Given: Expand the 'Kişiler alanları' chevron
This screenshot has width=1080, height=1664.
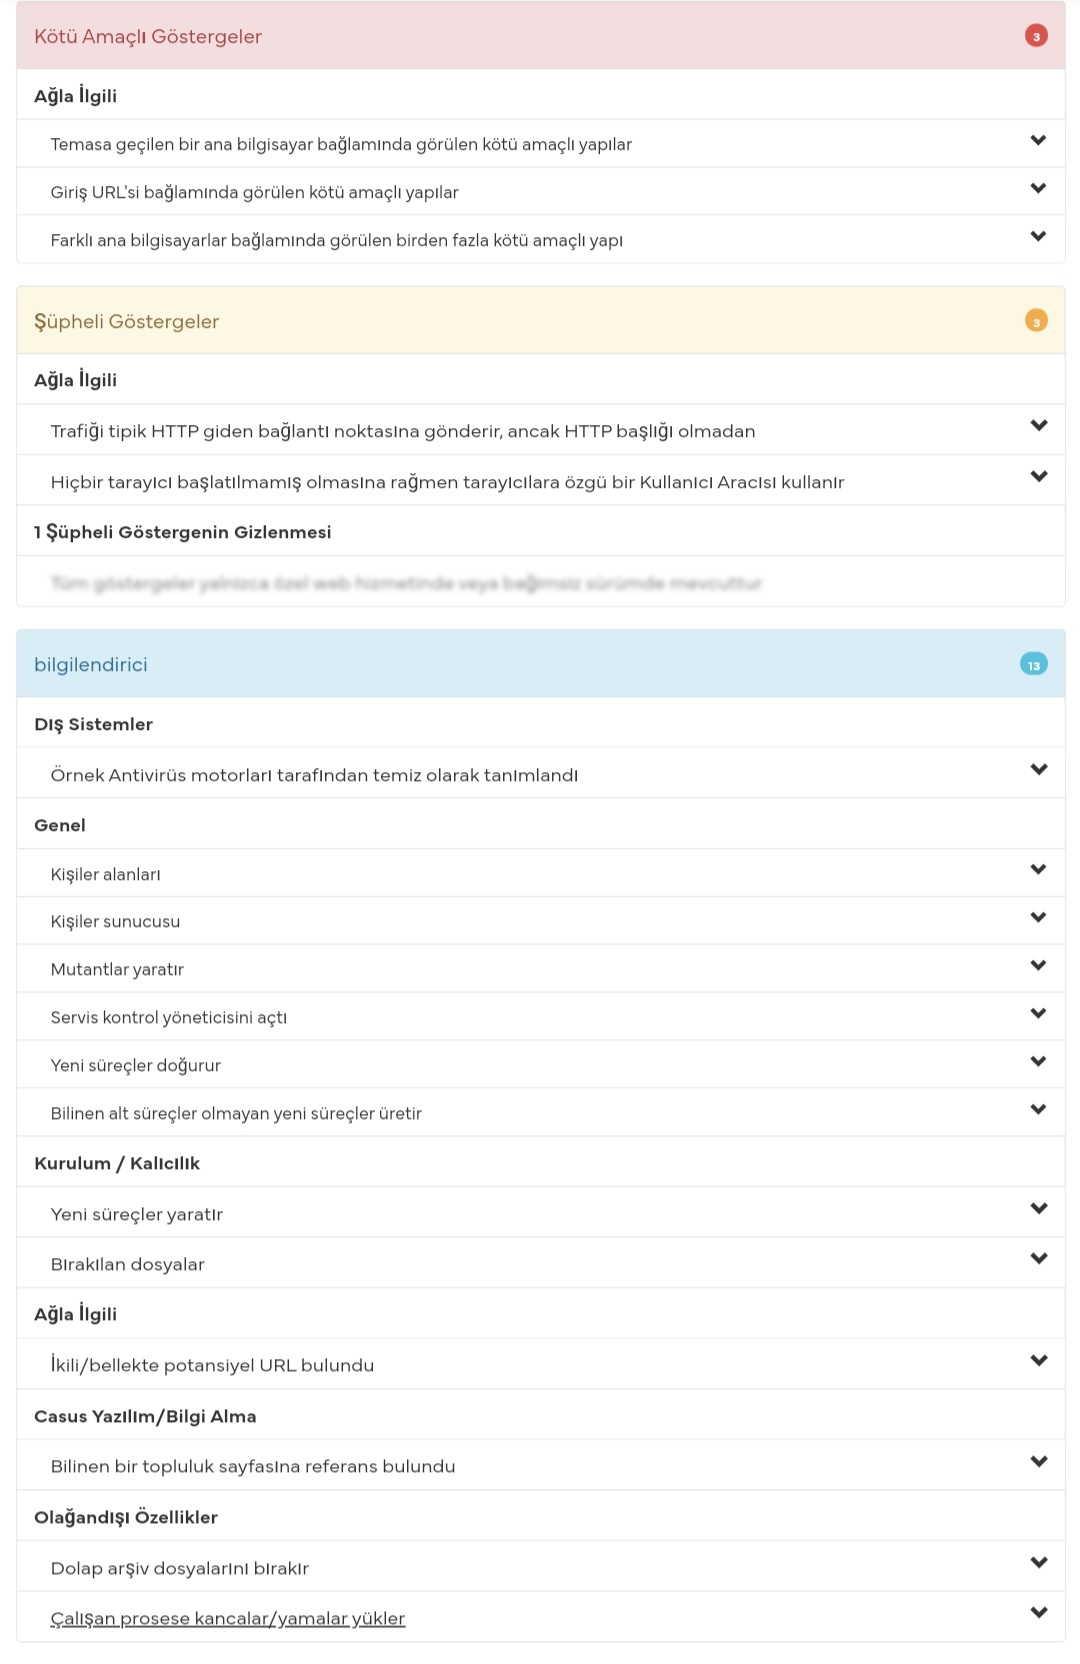Looking at the screenshot, I should (x=1038, y=870).
